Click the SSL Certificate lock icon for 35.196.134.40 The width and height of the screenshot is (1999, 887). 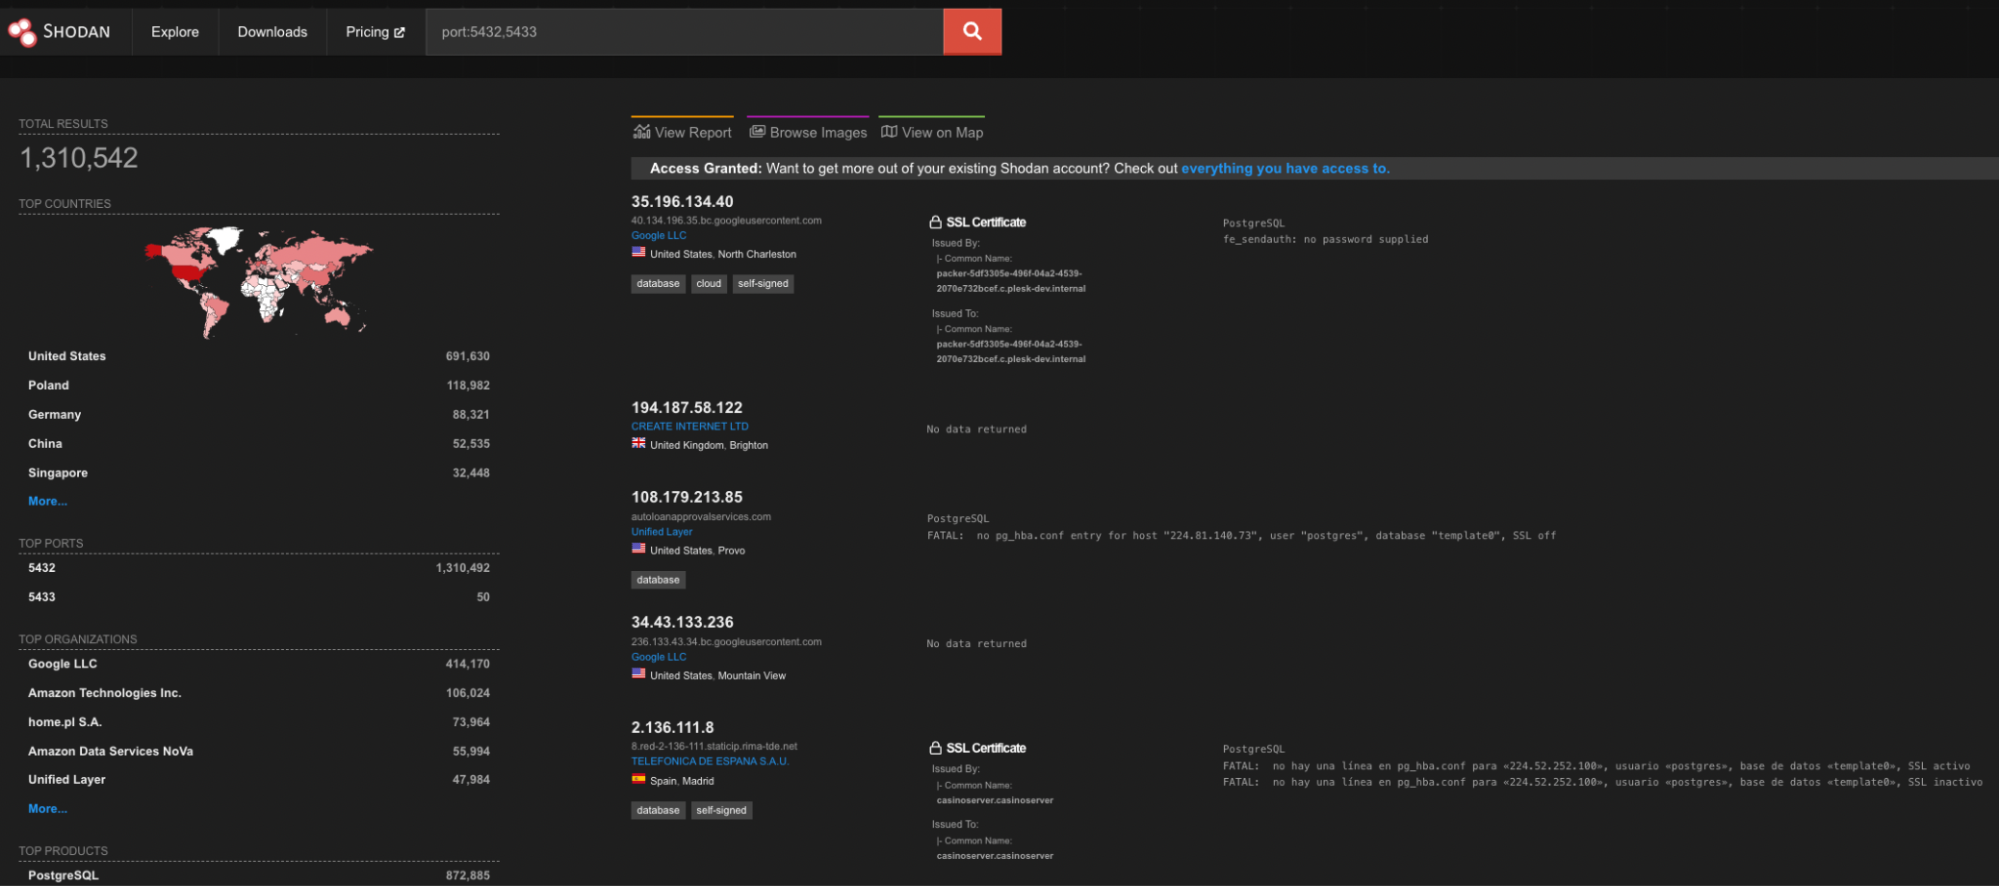pyautogui.click(x=935, y=222)
